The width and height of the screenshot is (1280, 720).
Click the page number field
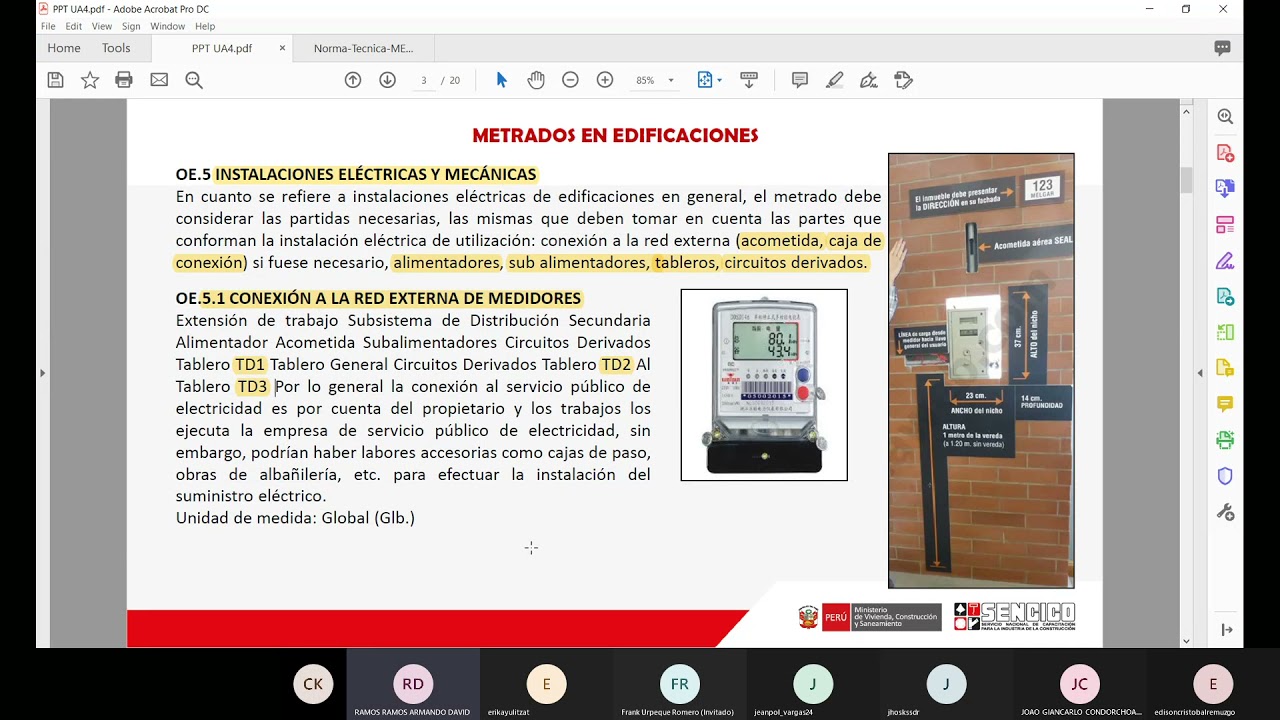point(424,80)
